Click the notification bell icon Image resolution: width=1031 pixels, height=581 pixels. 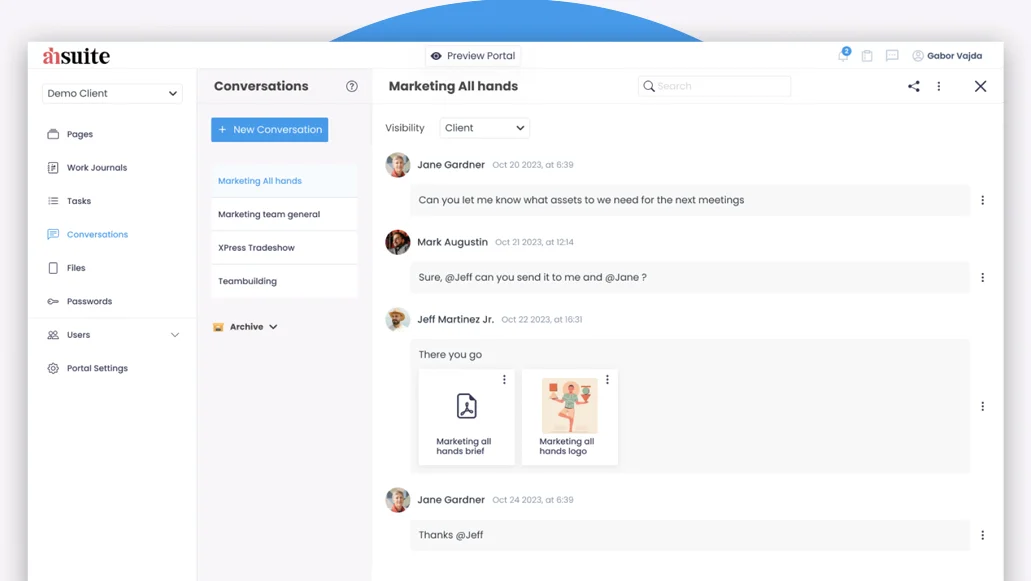click(843, 56)
